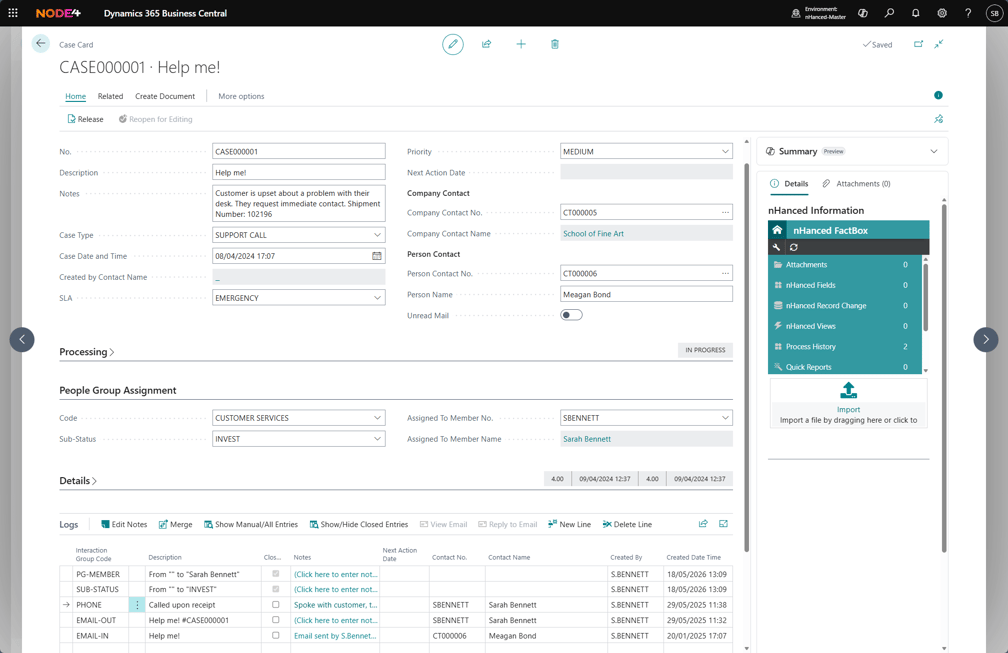Expand the Details section header
Viewport: 1008px width, 653px height.
[x=78, y=481]
